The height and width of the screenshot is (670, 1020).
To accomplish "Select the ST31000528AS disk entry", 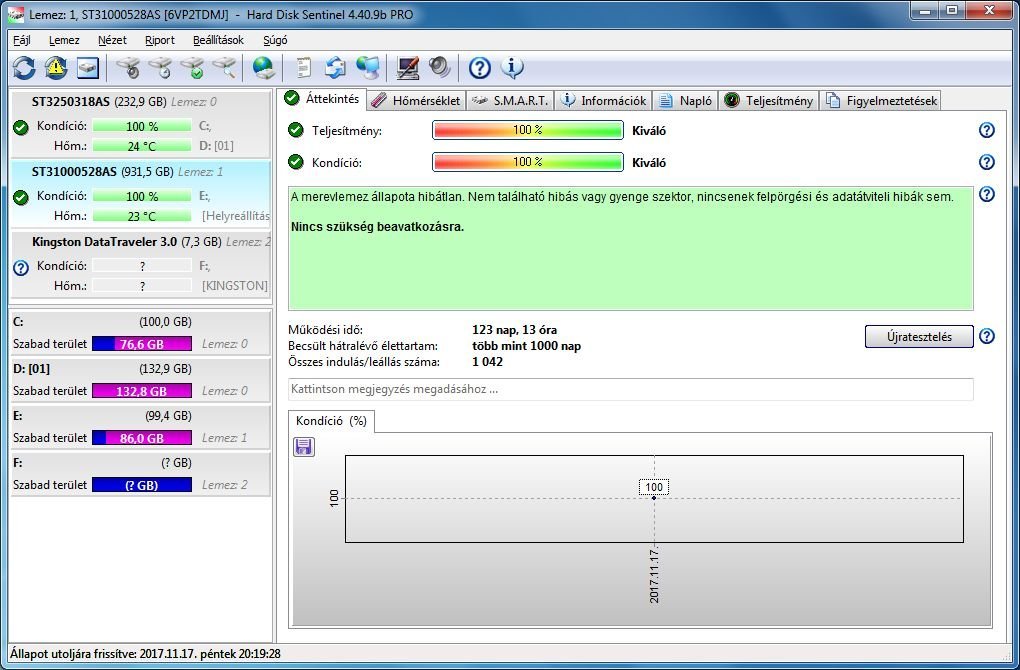I will (141, 194).
